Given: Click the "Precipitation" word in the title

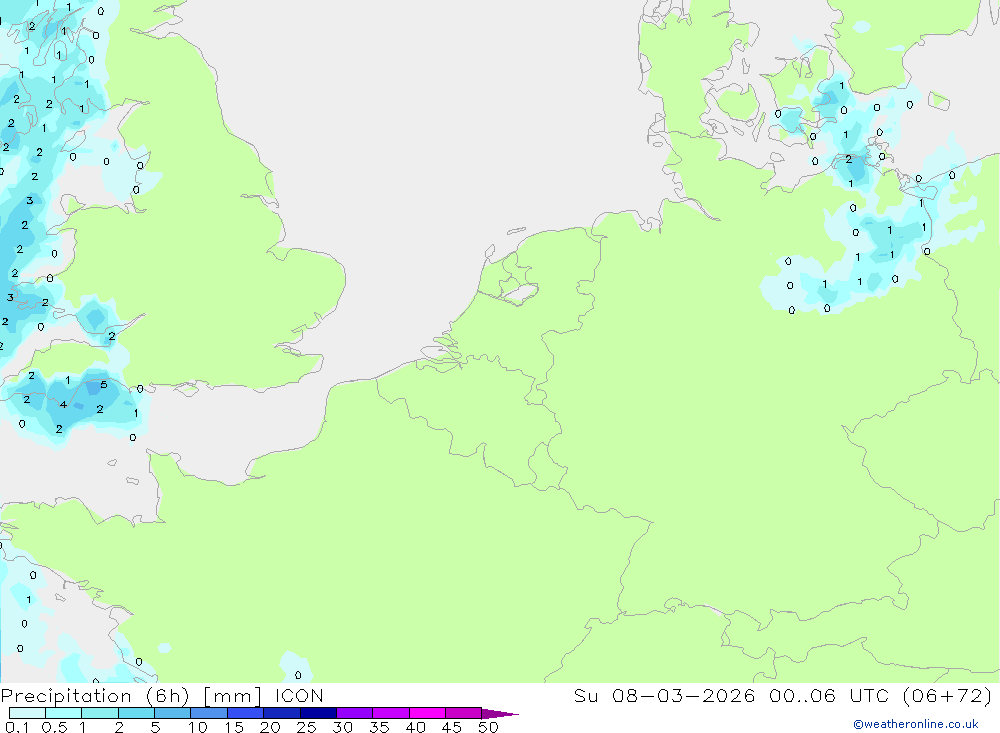Looking at the screenshot, I should tap(66, 696).
